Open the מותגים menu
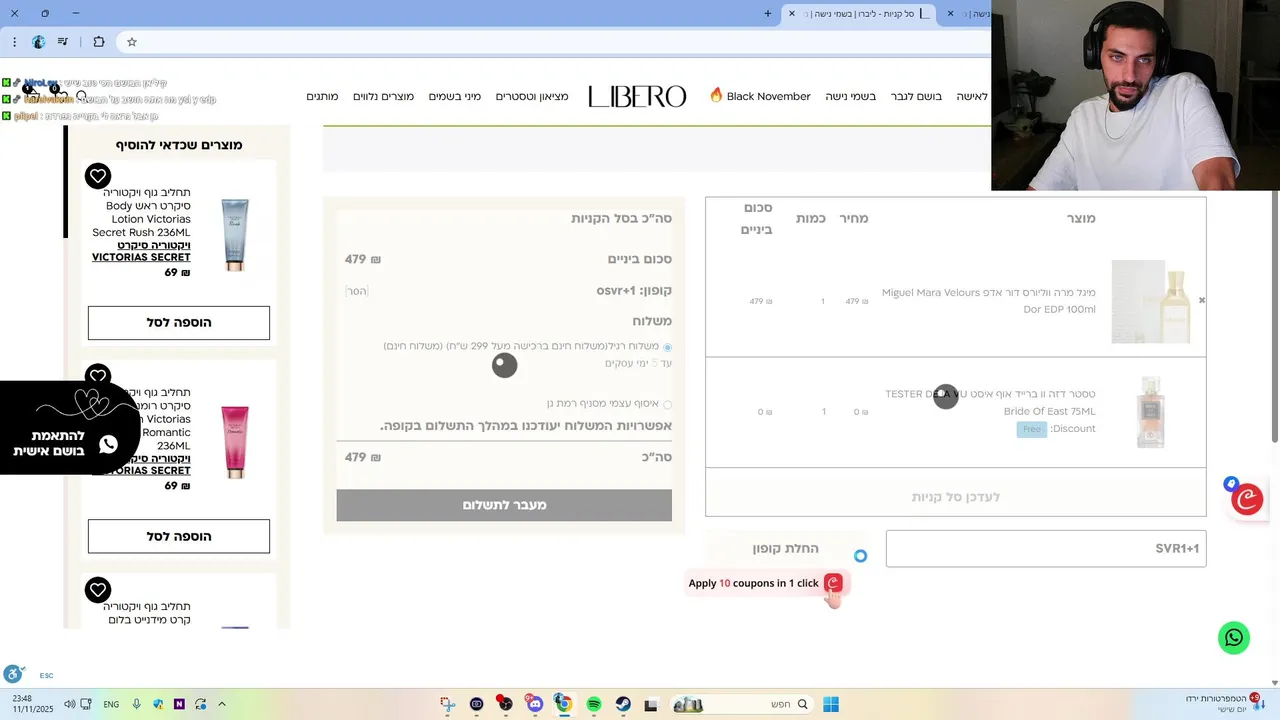This screenshot has height=720, width=1280. [x=322, y=96]
